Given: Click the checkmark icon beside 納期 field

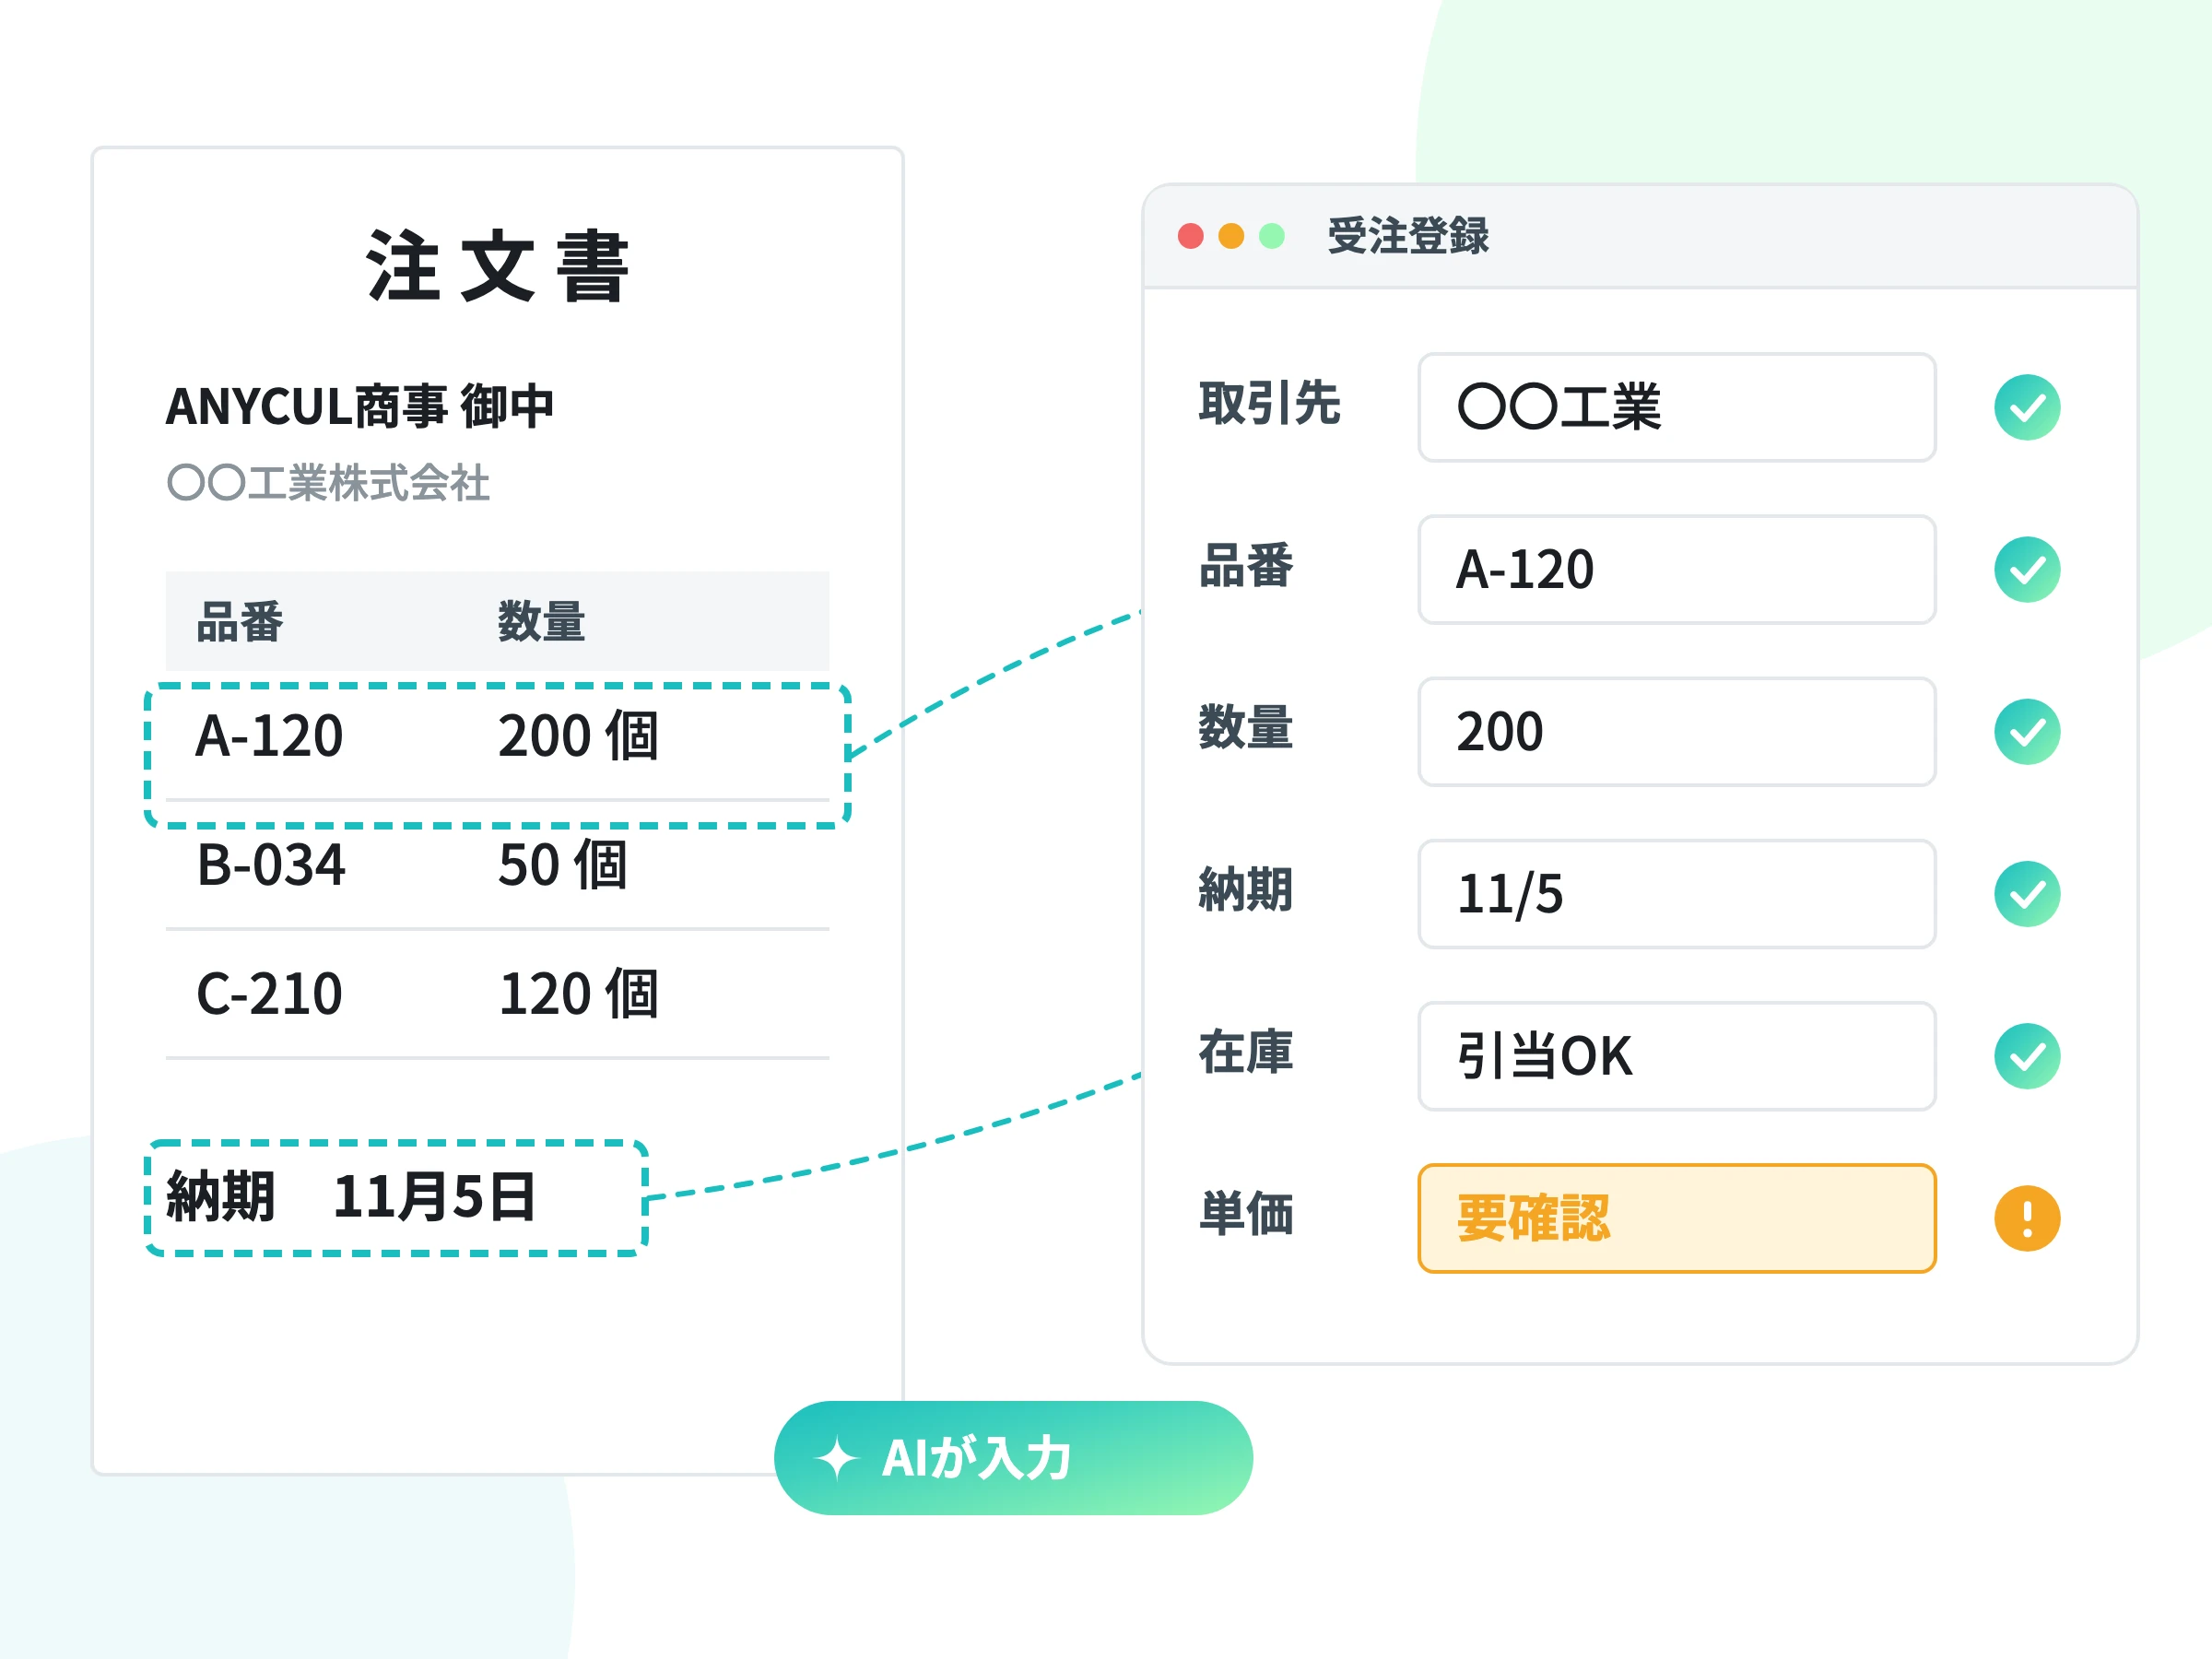Looking at the screenshot, I should point(2027,893).
